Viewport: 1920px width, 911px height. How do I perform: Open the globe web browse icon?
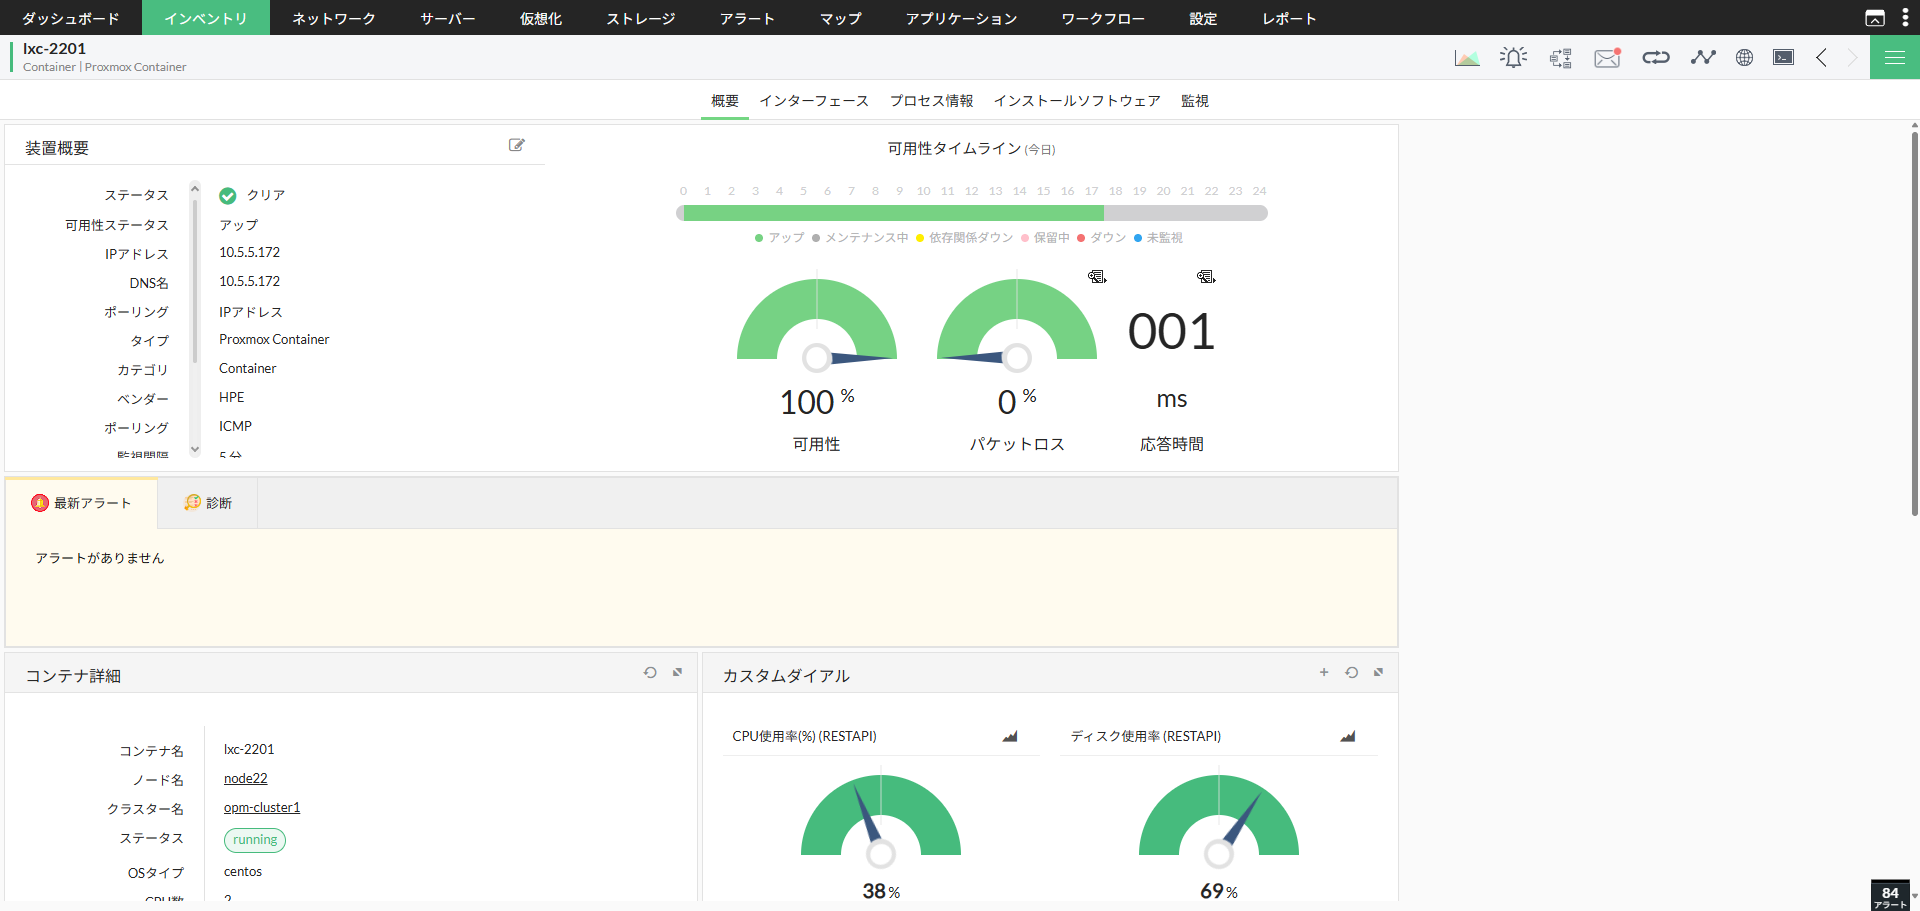click(x=1745, y=58)
